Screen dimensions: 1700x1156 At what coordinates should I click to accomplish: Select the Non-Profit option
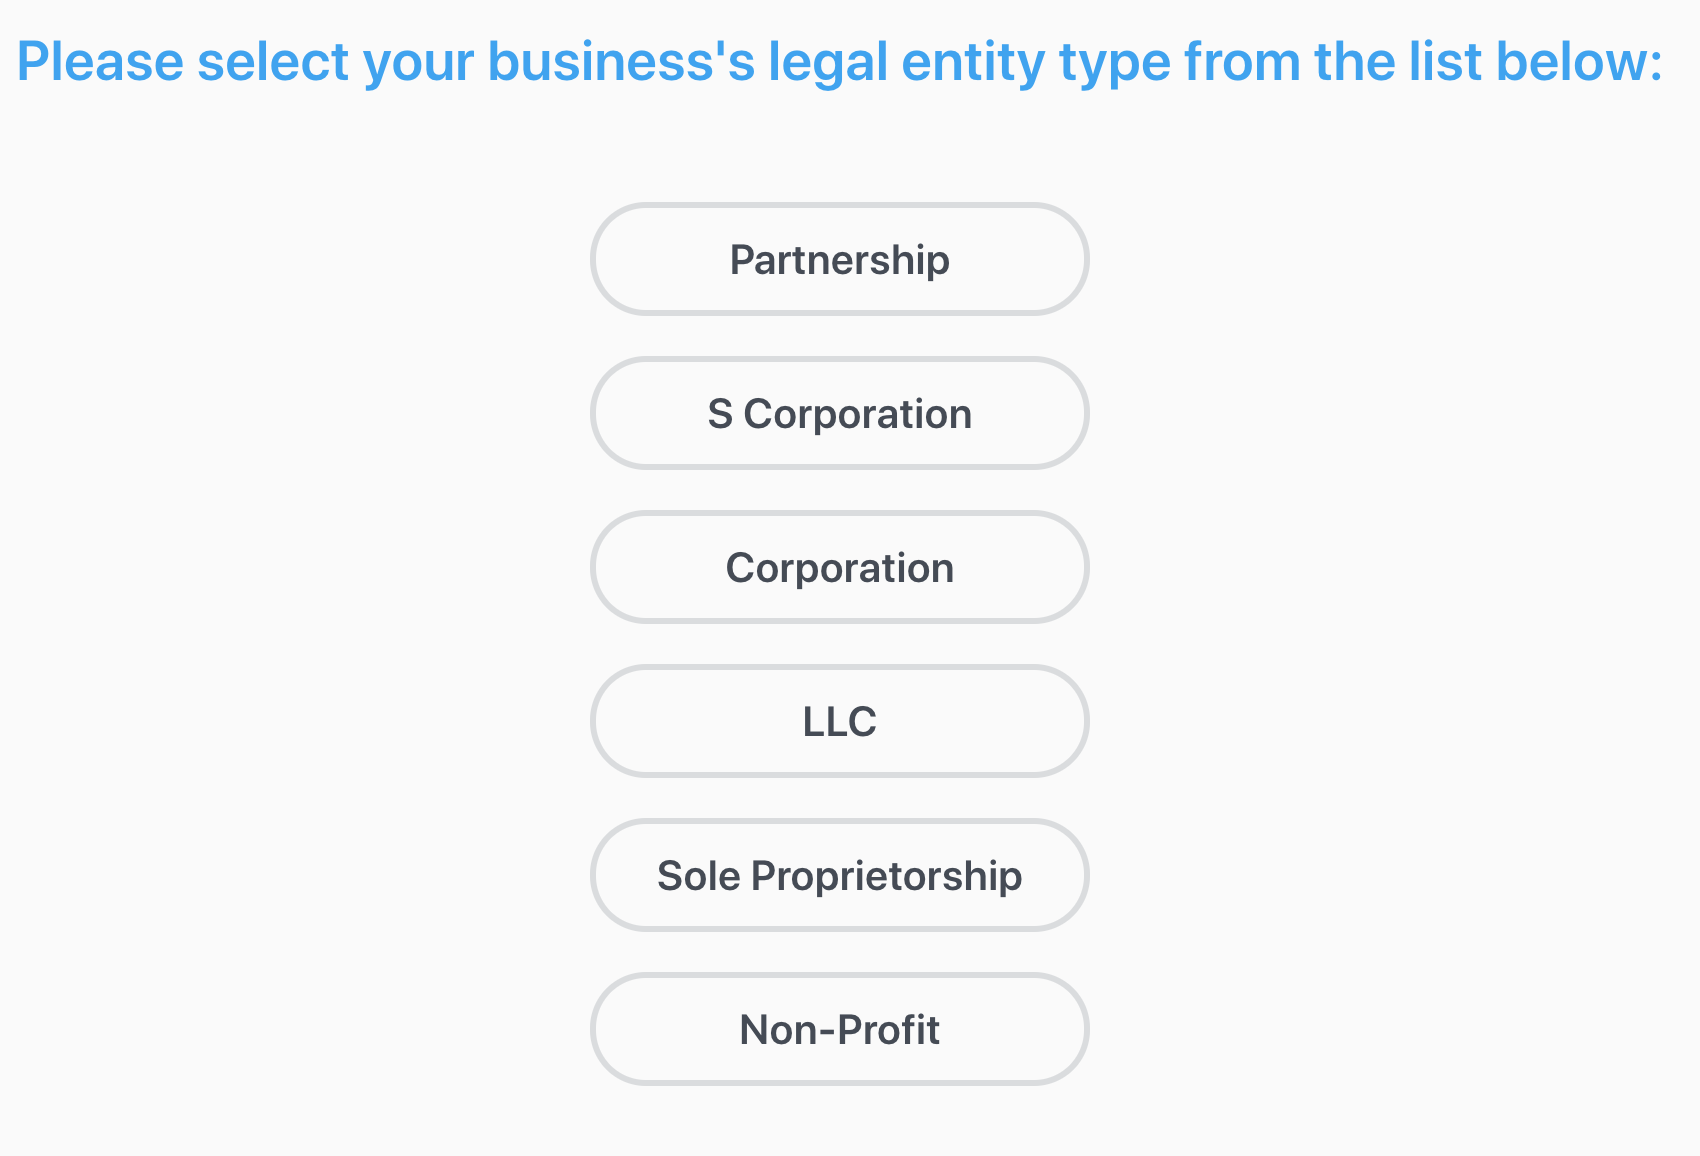[x=839, y=1029]
